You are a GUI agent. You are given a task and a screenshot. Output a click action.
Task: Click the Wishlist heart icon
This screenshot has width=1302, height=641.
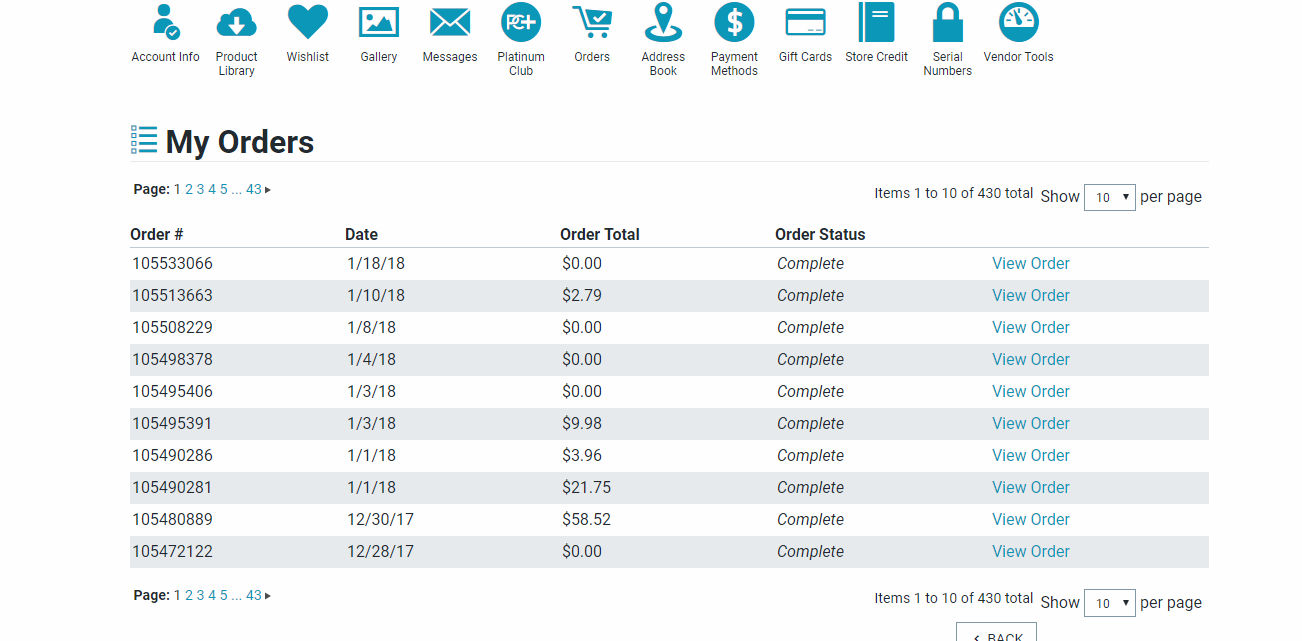click(x=307, y=22)
